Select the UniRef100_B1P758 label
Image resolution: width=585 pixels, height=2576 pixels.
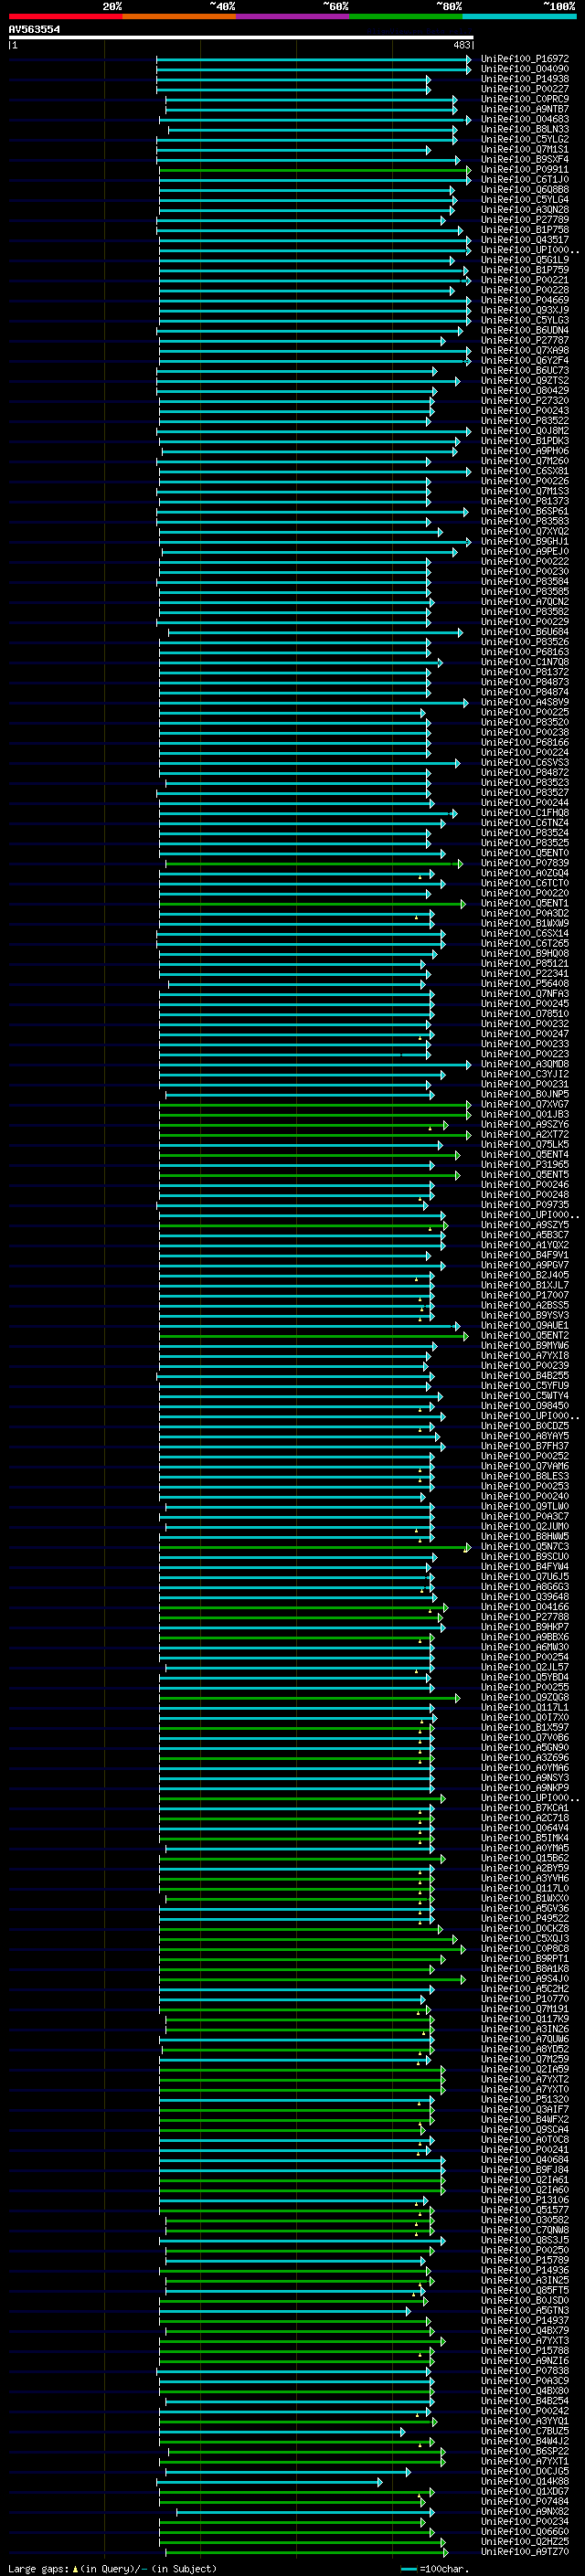524,230
